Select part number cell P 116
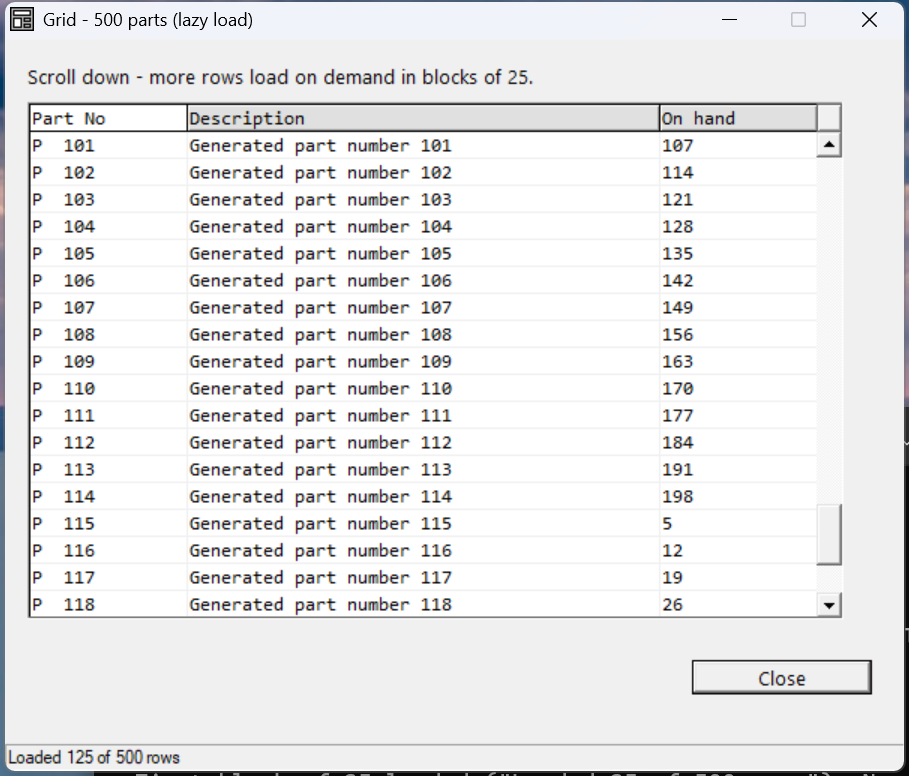909x776 pixels. [x=108, y=551]
